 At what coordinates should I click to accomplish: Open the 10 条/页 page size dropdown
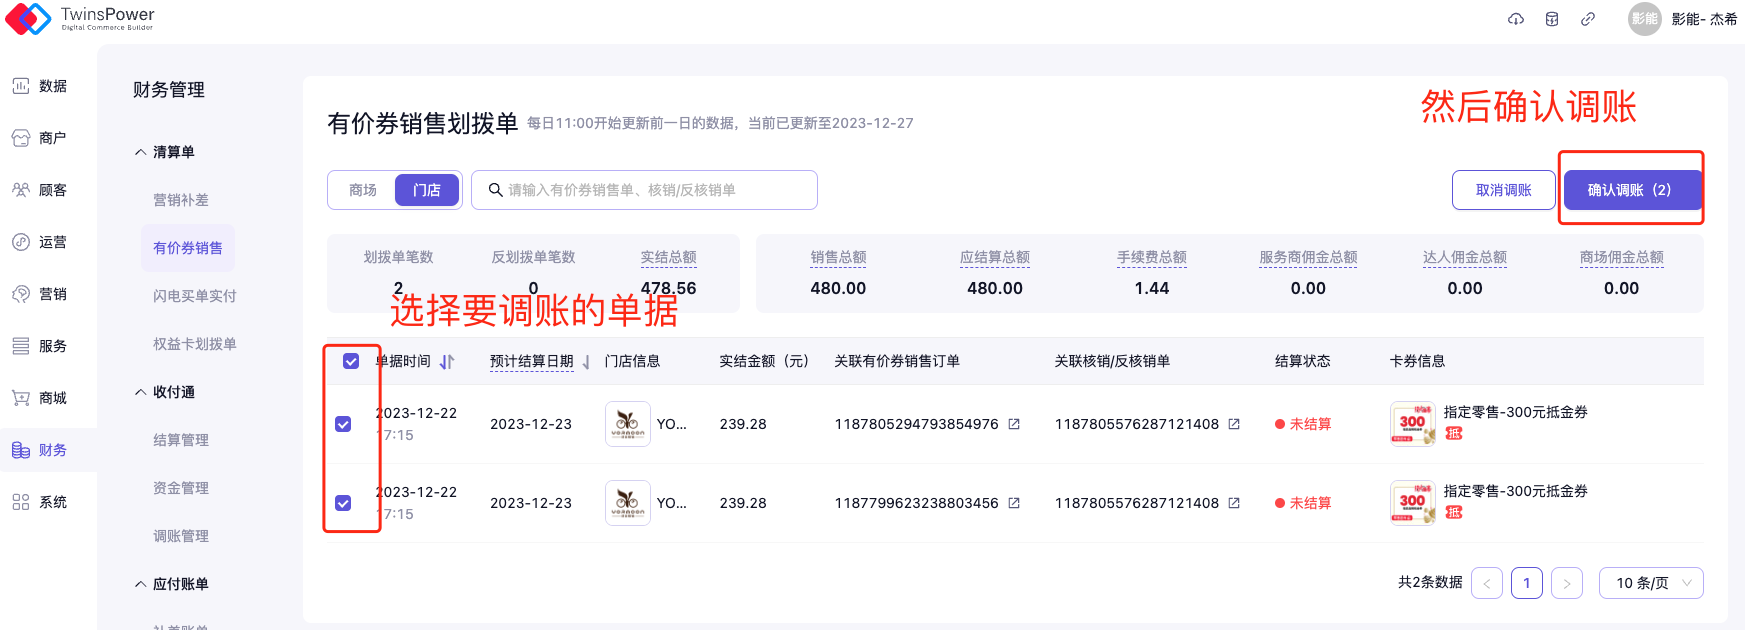pos(1651,583)
